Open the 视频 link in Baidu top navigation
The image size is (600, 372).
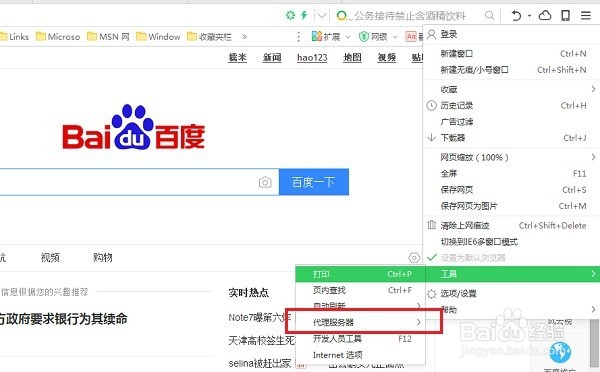387,57
